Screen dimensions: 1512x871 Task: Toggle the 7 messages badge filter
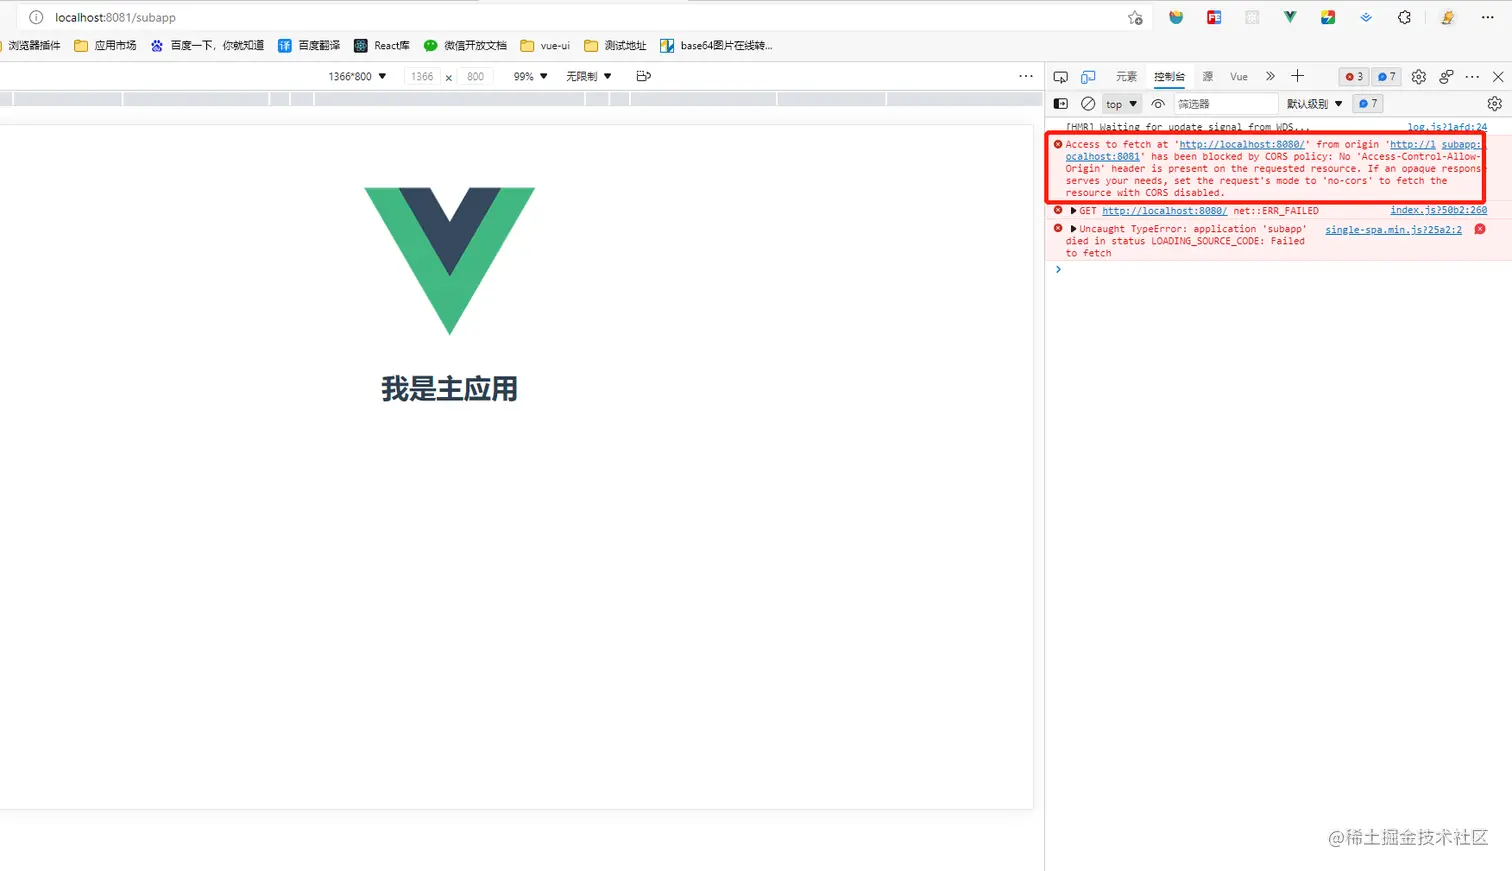pyautogui.click(x=1386, y=76)
